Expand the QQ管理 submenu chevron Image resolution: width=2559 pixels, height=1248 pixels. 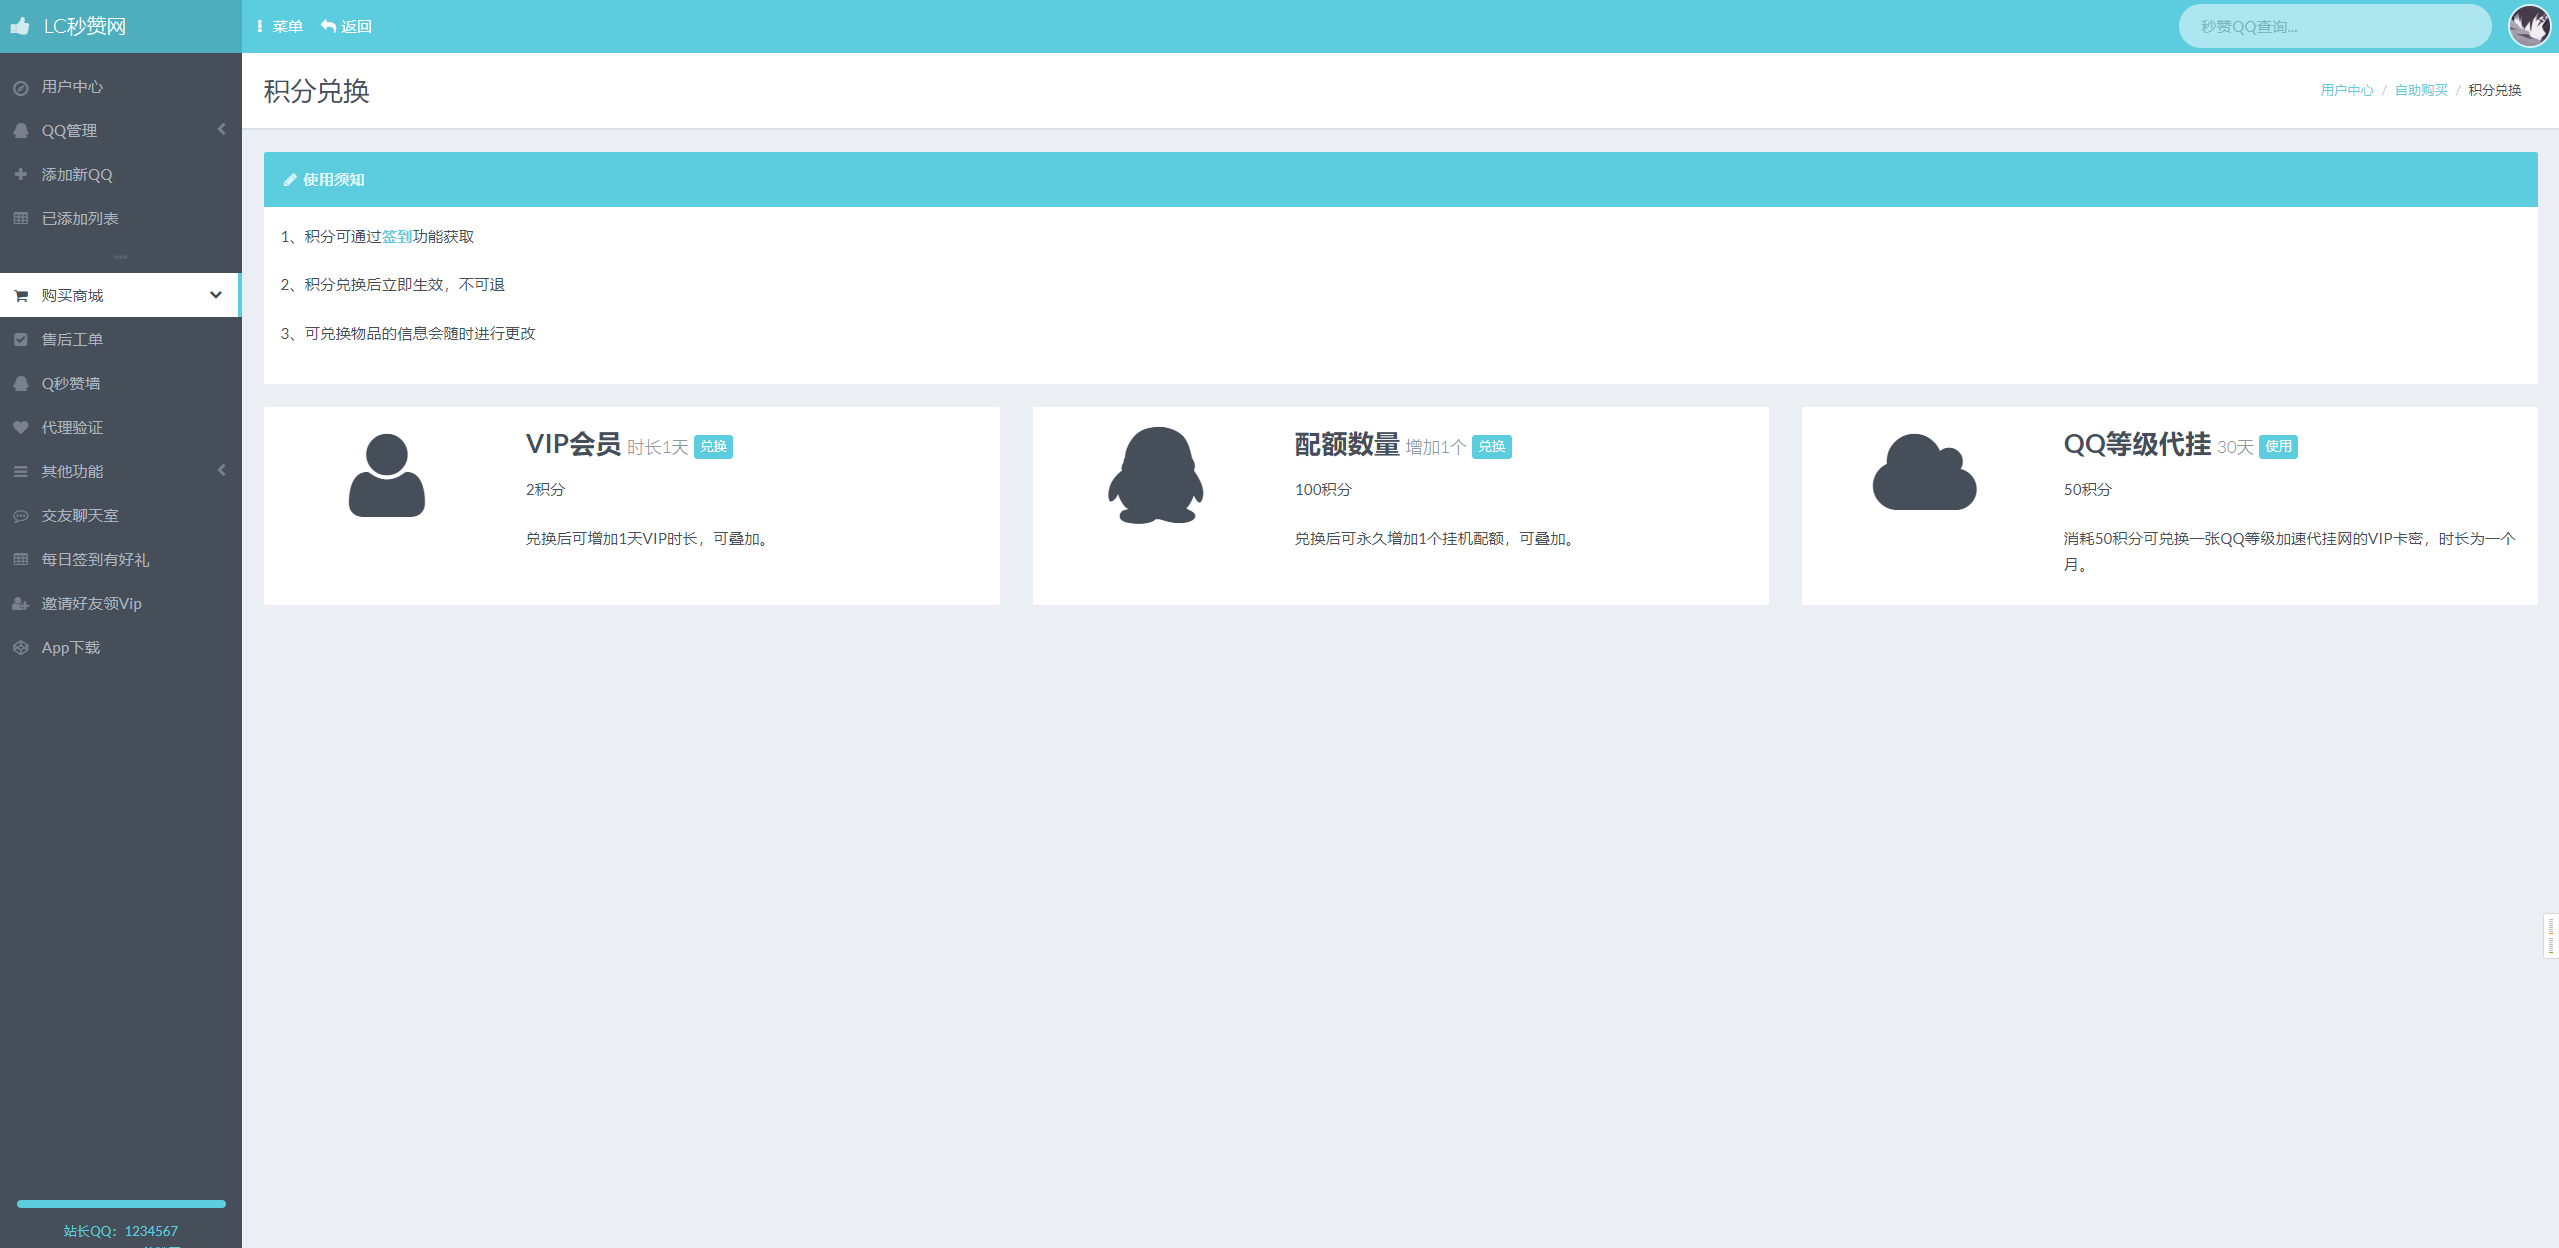pyautogui.click(x=222, y=129)
